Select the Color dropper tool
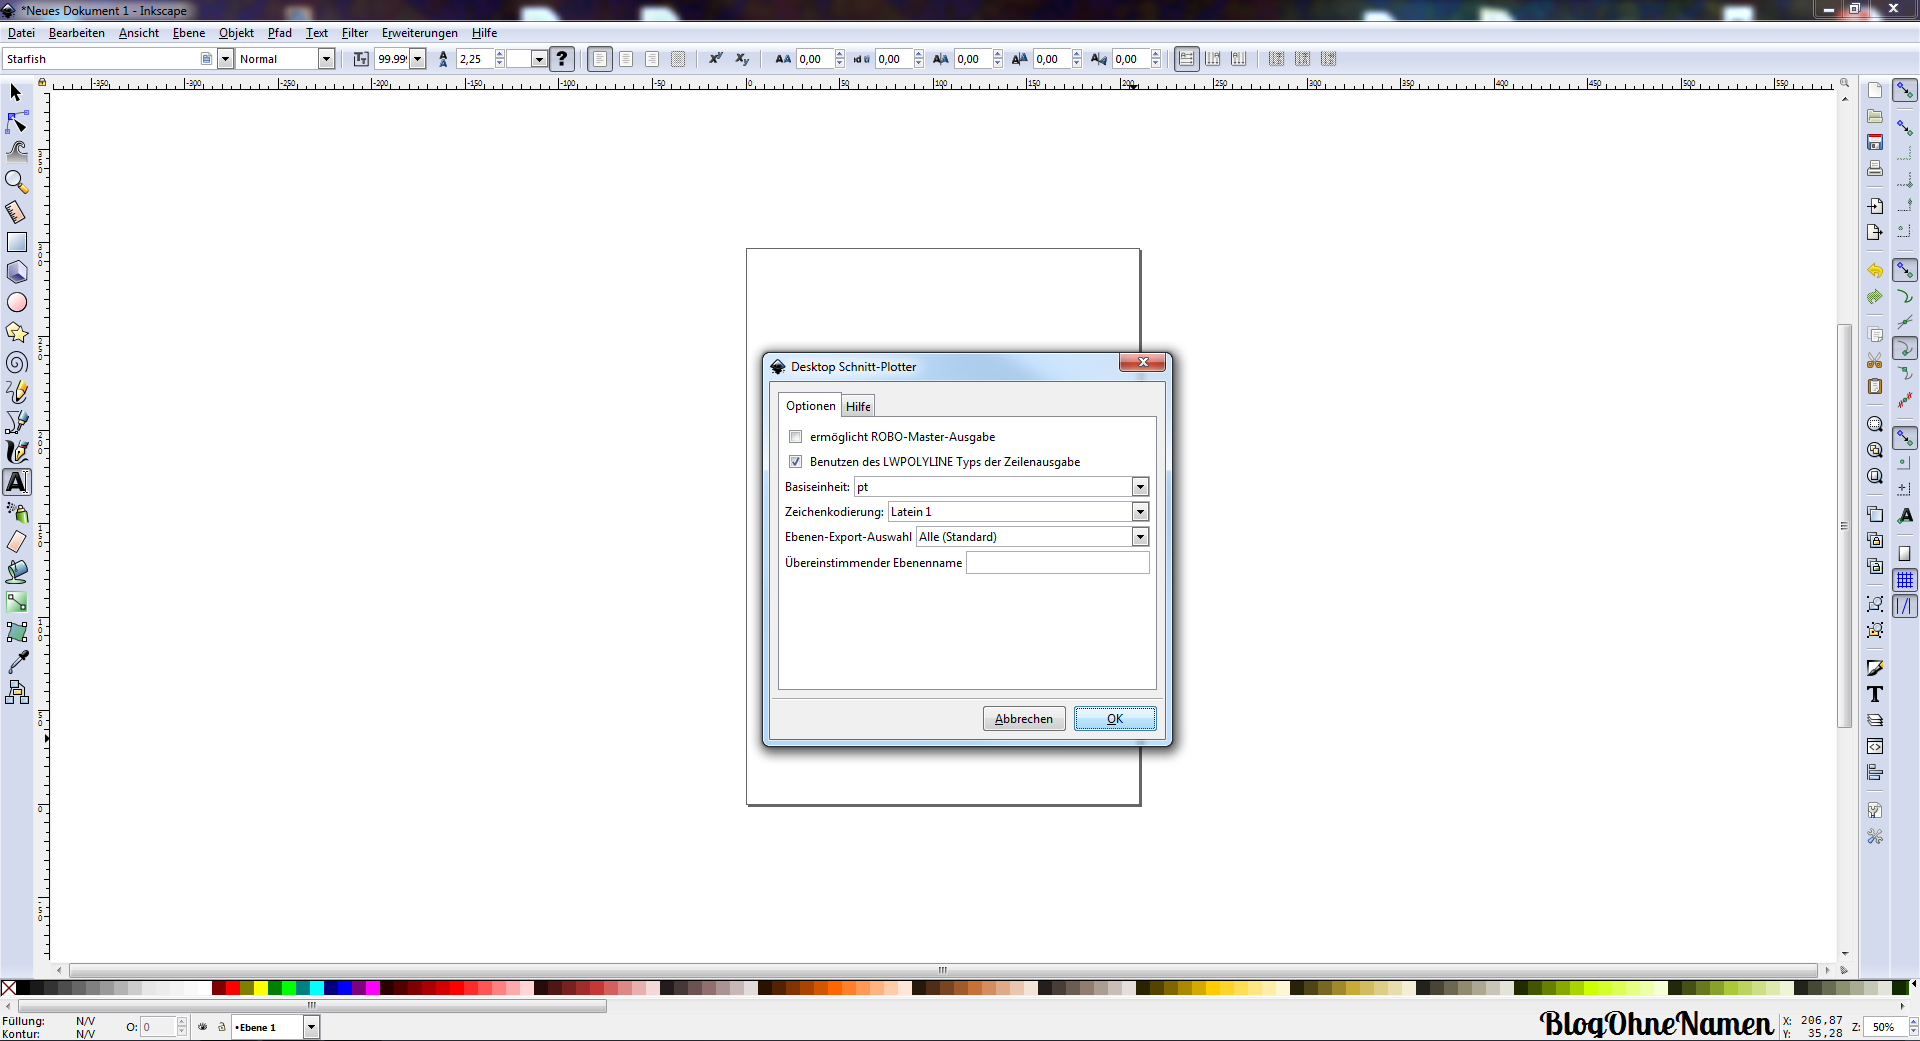The width and height of the screenshot is (1920, 1041). (x=17, y=662)
